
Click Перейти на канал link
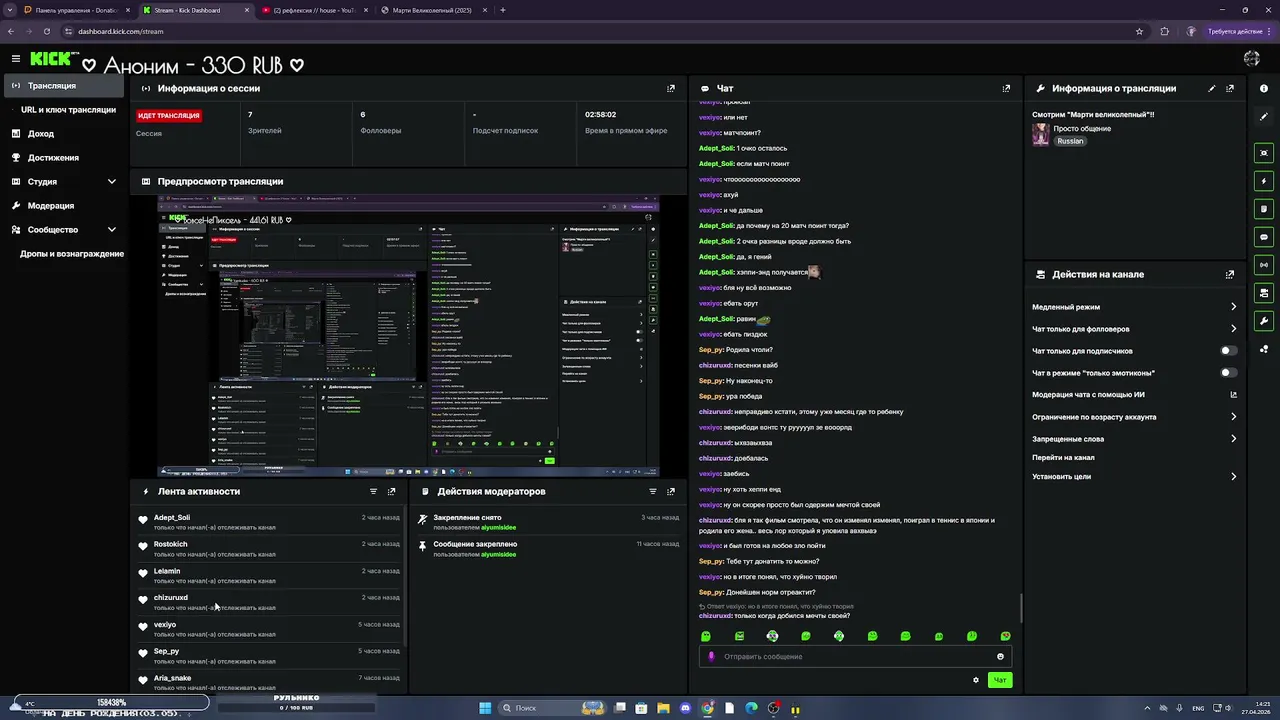click(1063, 457)
